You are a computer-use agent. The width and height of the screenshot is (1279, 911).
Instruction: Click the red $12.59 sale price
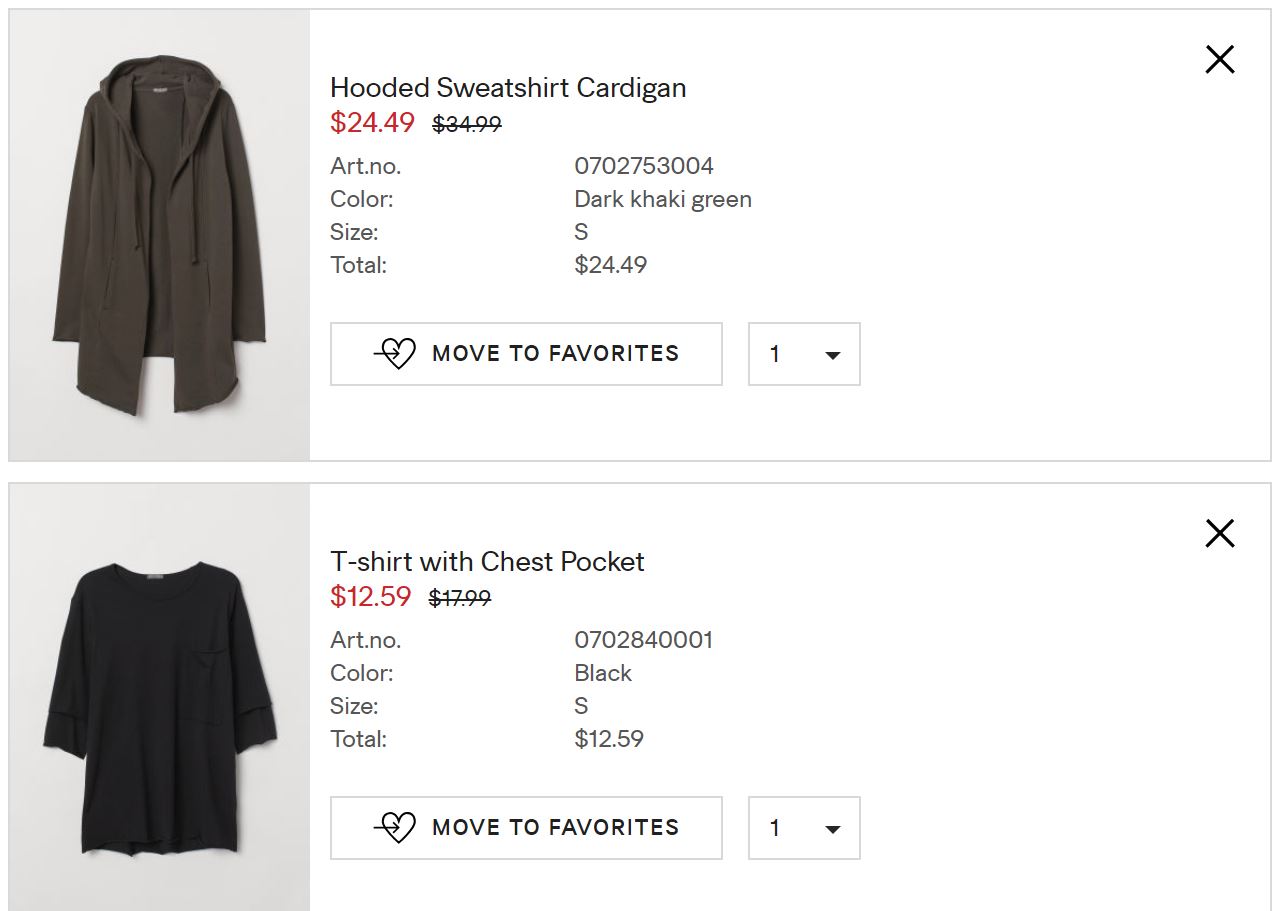[x=371, y=597]
